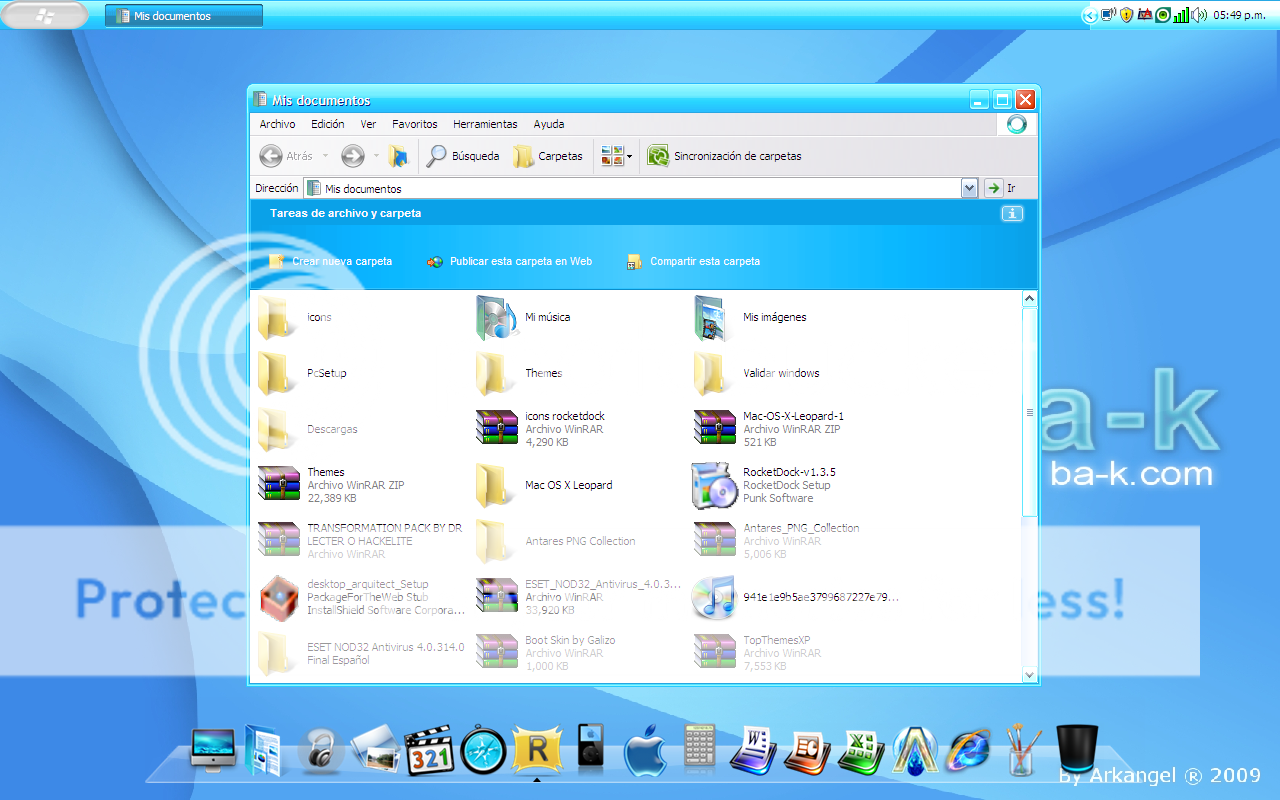1280x800 pixels.
Task: Open the Edición menu
Action: 327,124
